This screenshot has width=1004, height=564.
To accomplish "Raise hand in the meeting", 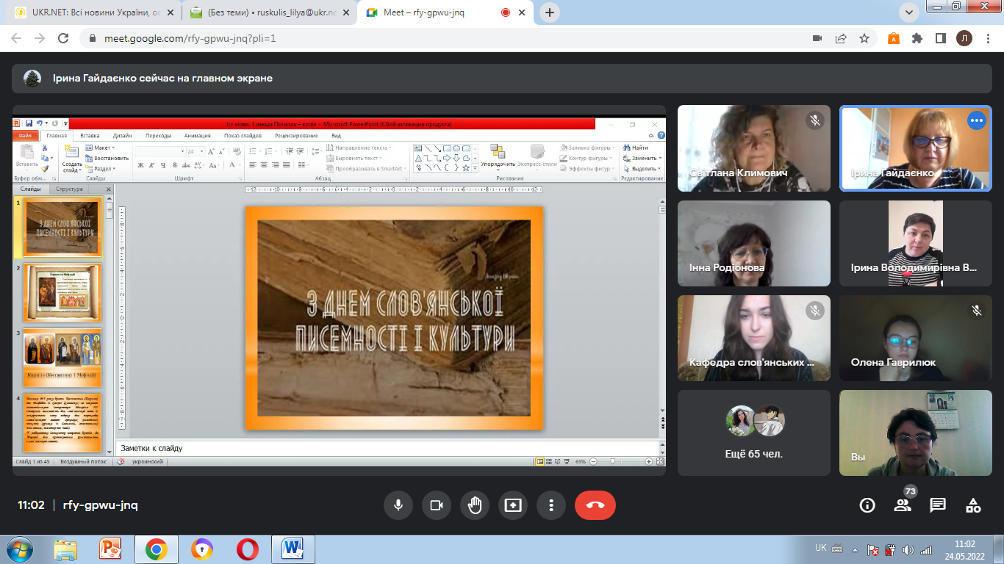I will [x=474, y=505].
